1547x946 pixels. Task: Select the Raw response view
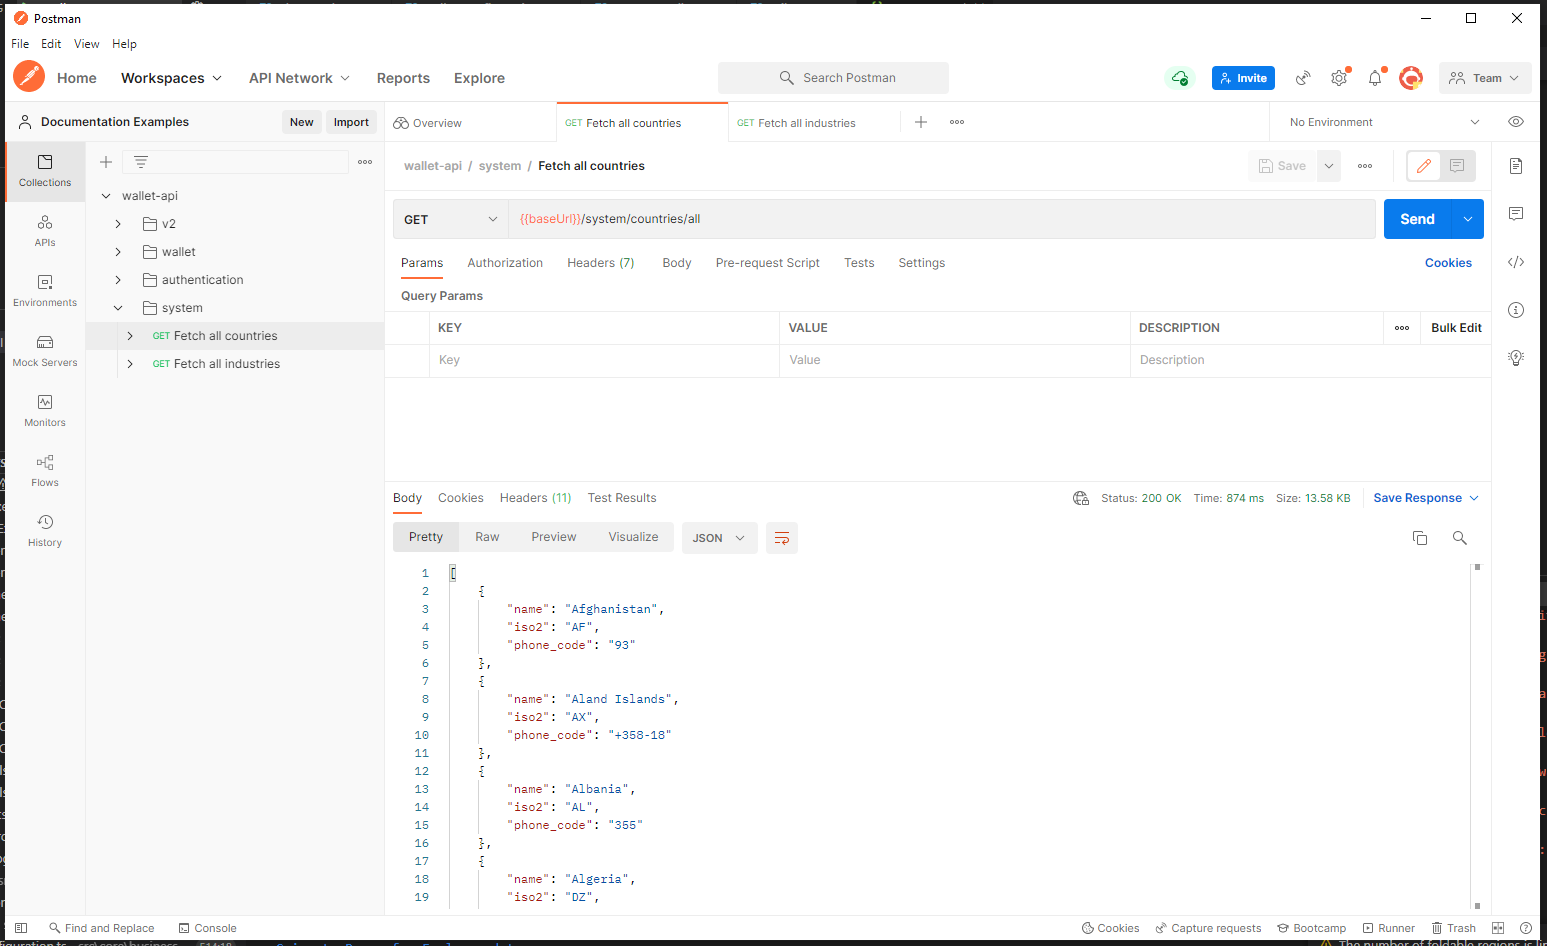[x=487, y=537]
